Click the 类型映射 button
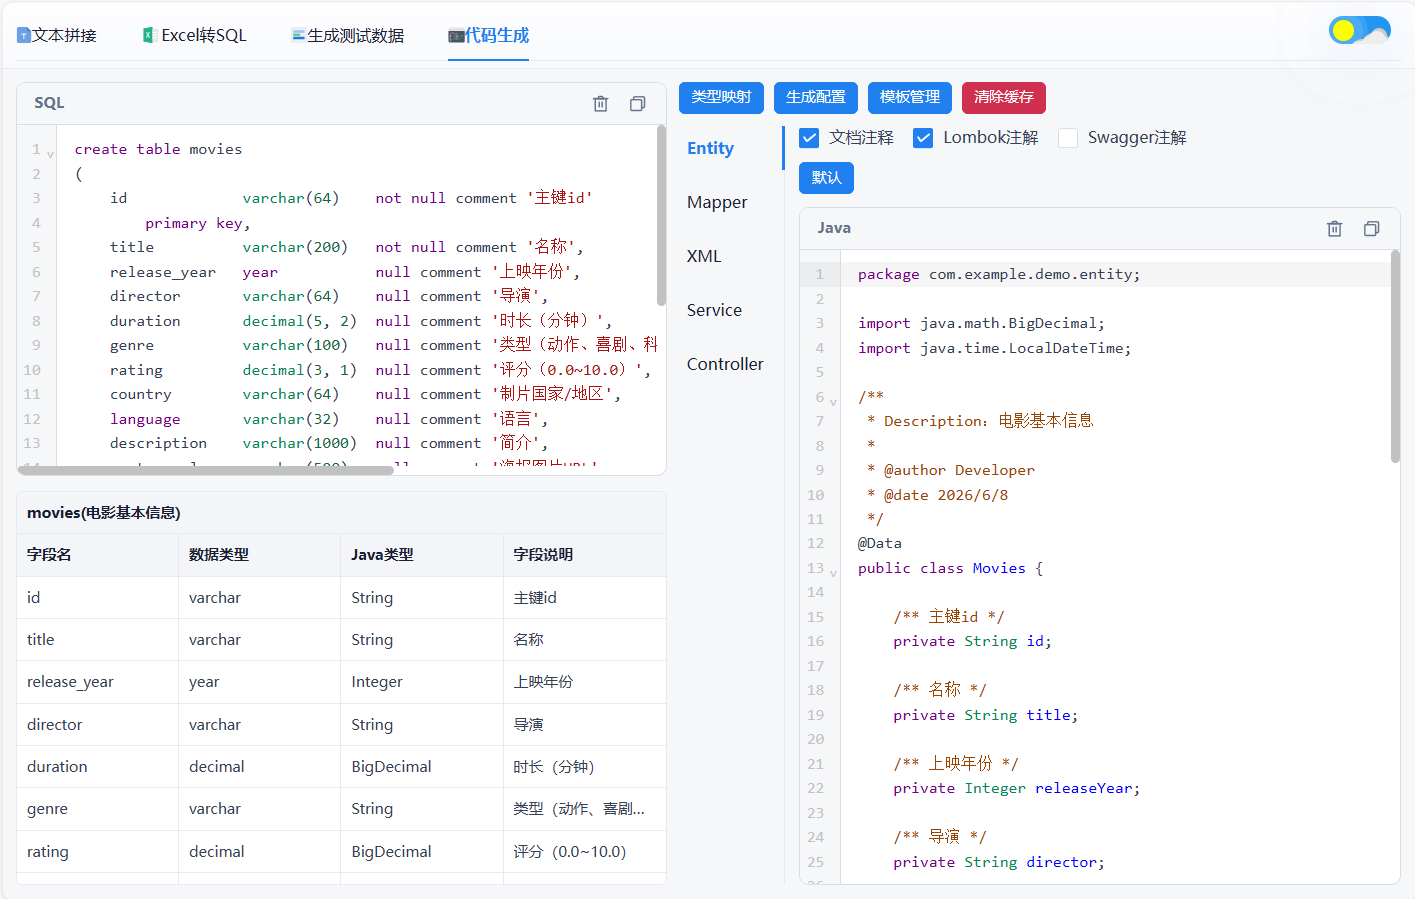 (x=721, y=97)
